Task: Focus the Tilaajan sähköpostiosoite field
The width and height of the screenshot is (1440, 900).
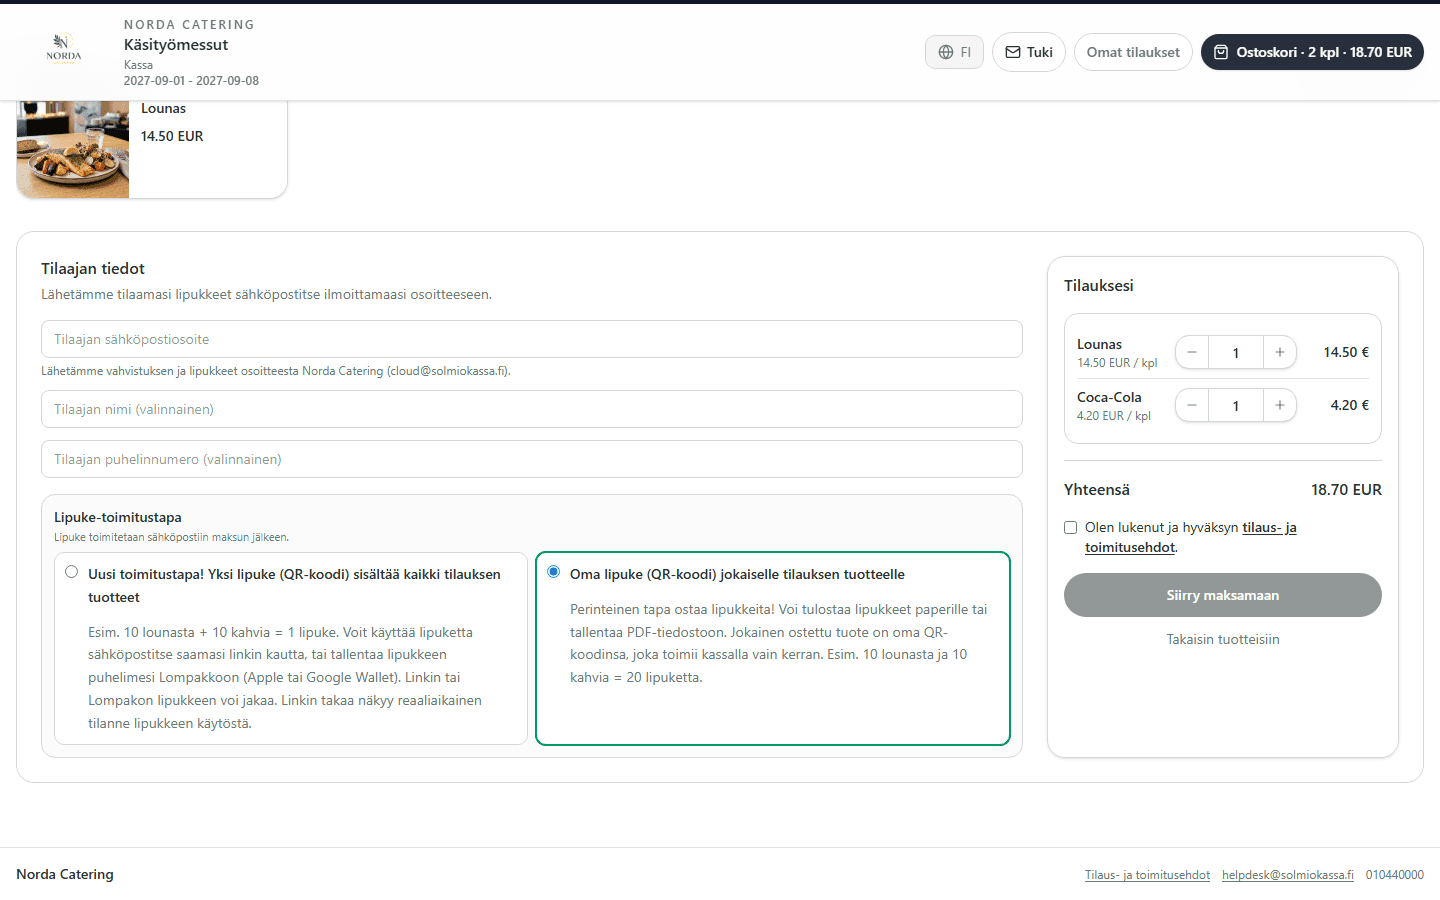Action: pyautogui.click(x=532, y=339)
